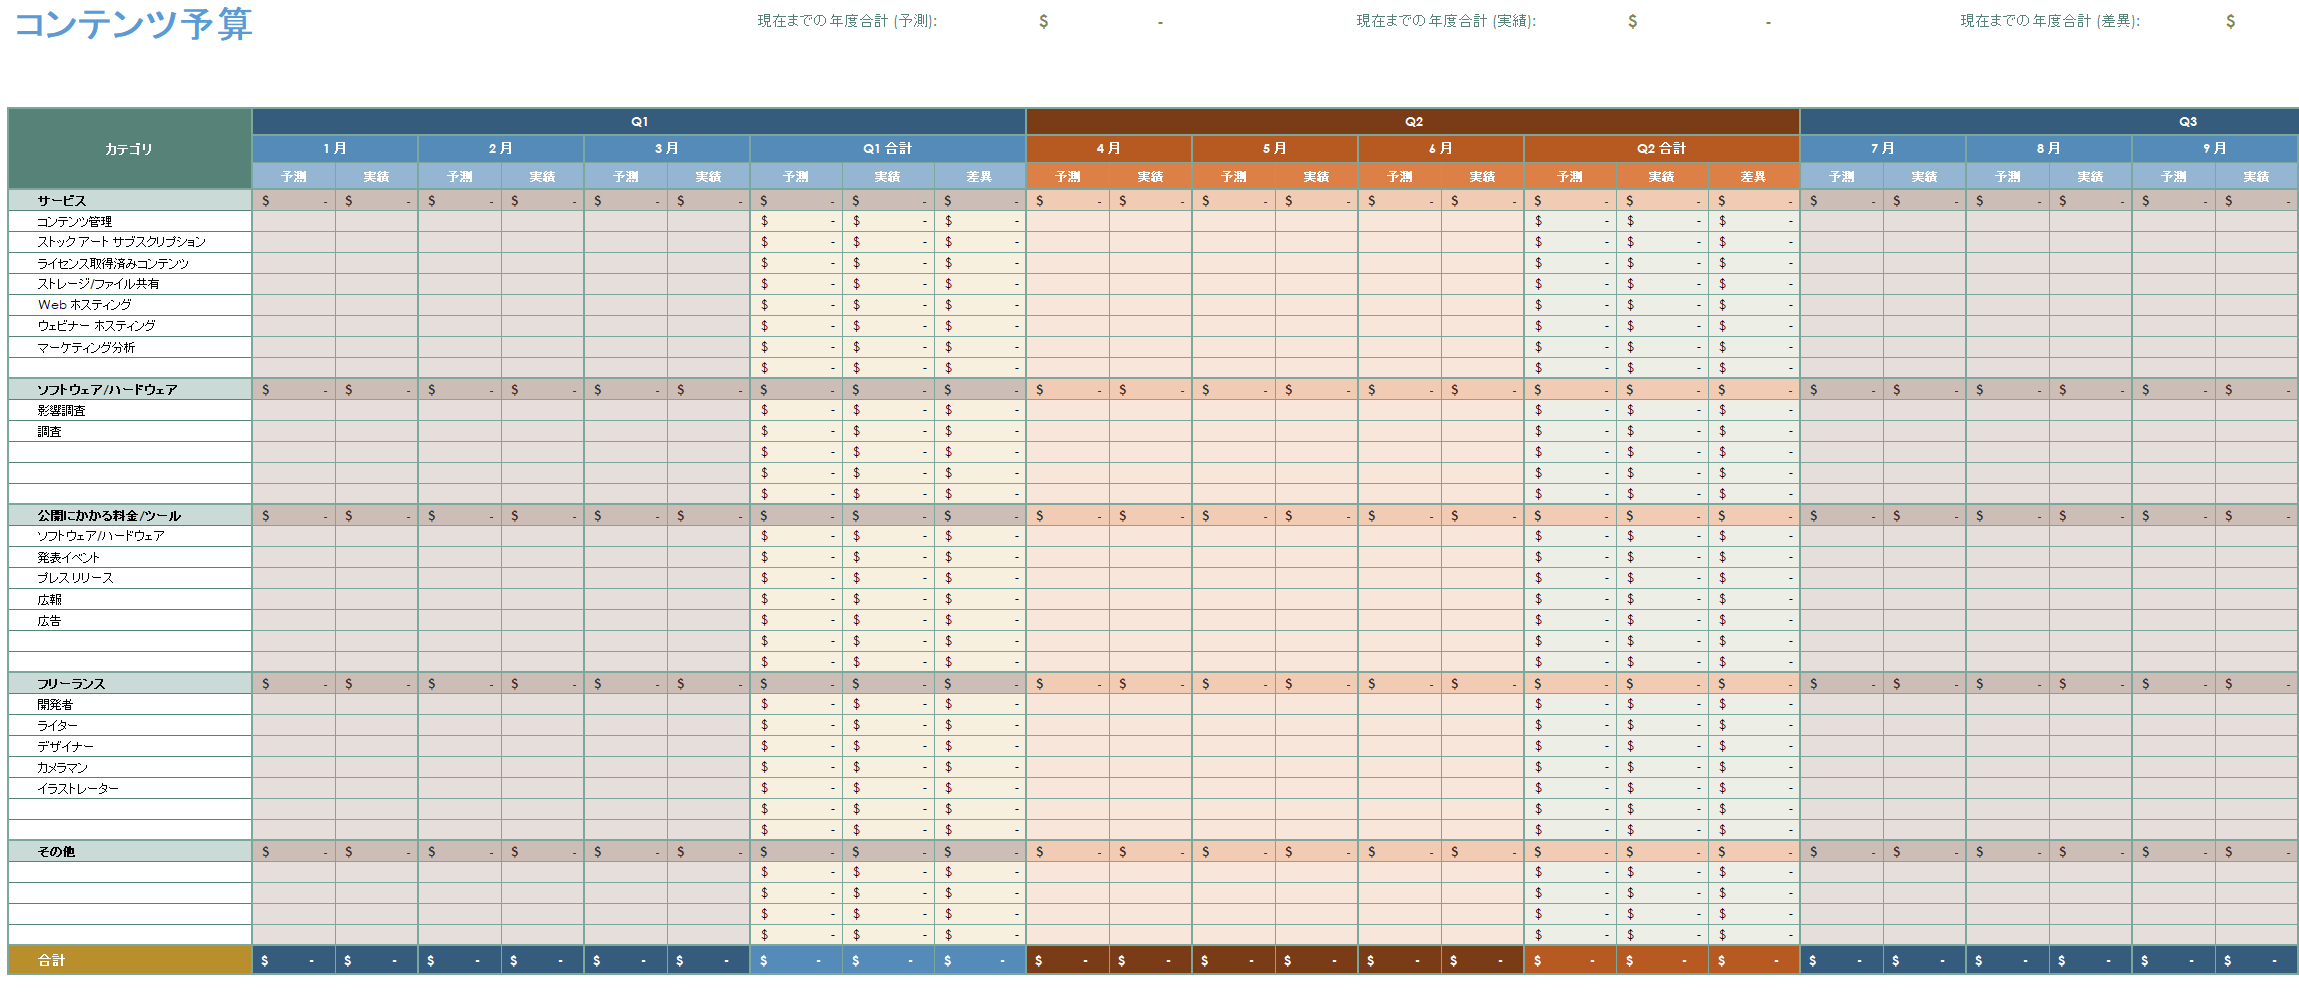Select the Web ホスティング row label
This screenshot has width=2299, height=993.
(85, 305)
